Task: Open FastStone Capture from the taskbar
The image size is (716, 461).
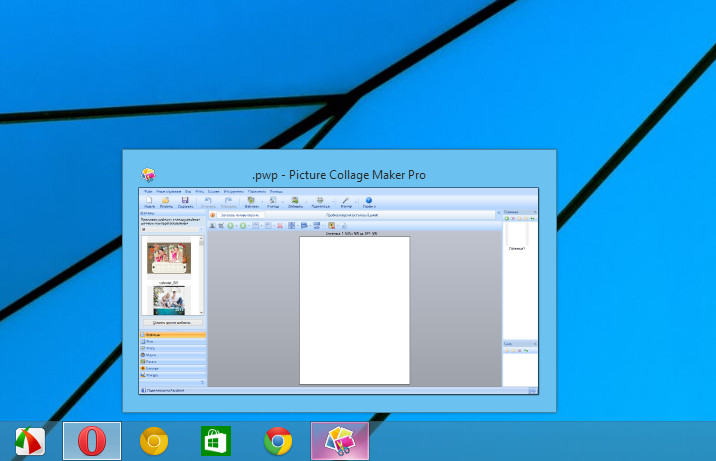Action: (x=30, y=441)
